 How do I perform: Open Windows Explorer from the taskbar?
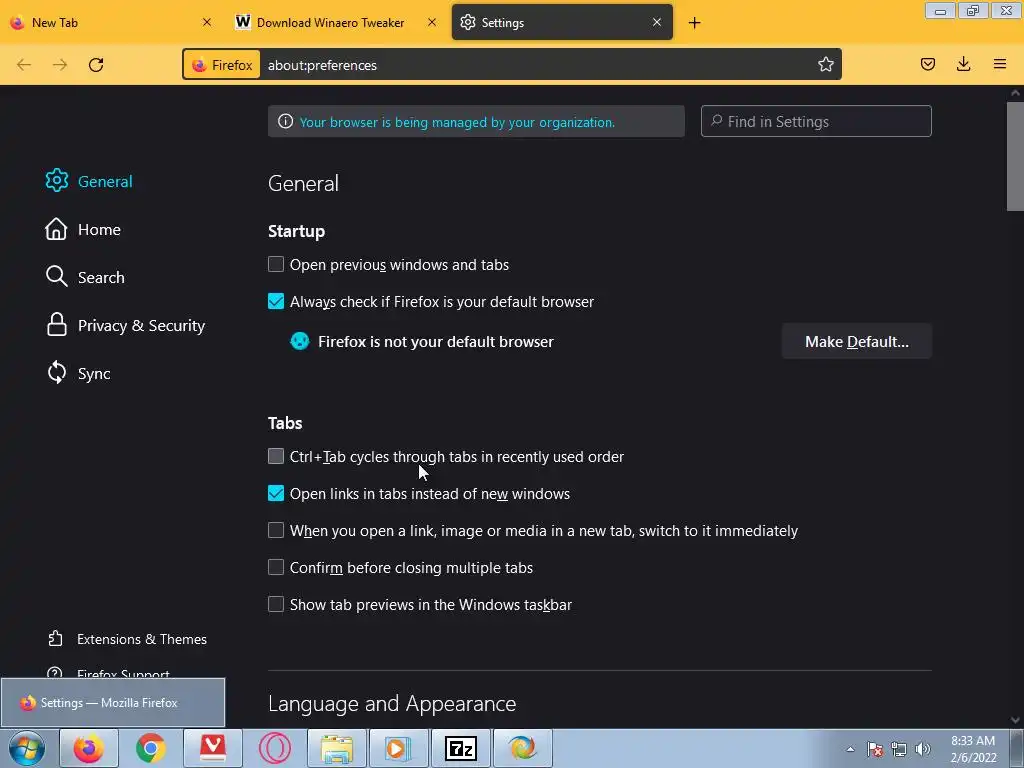tap(337, 748)
